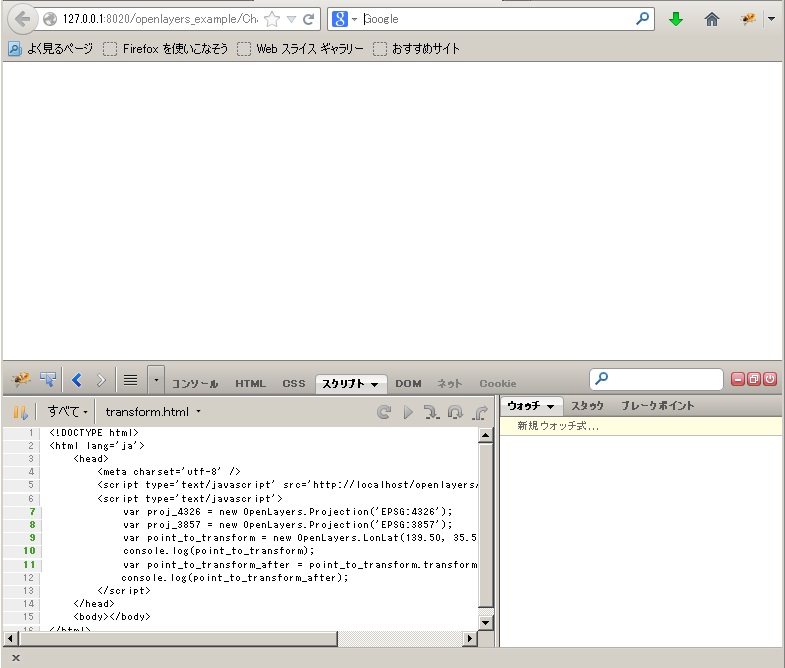Switch to the DOM tab
Viewport: 785px width, 668px height.
(x=408, y=384)
